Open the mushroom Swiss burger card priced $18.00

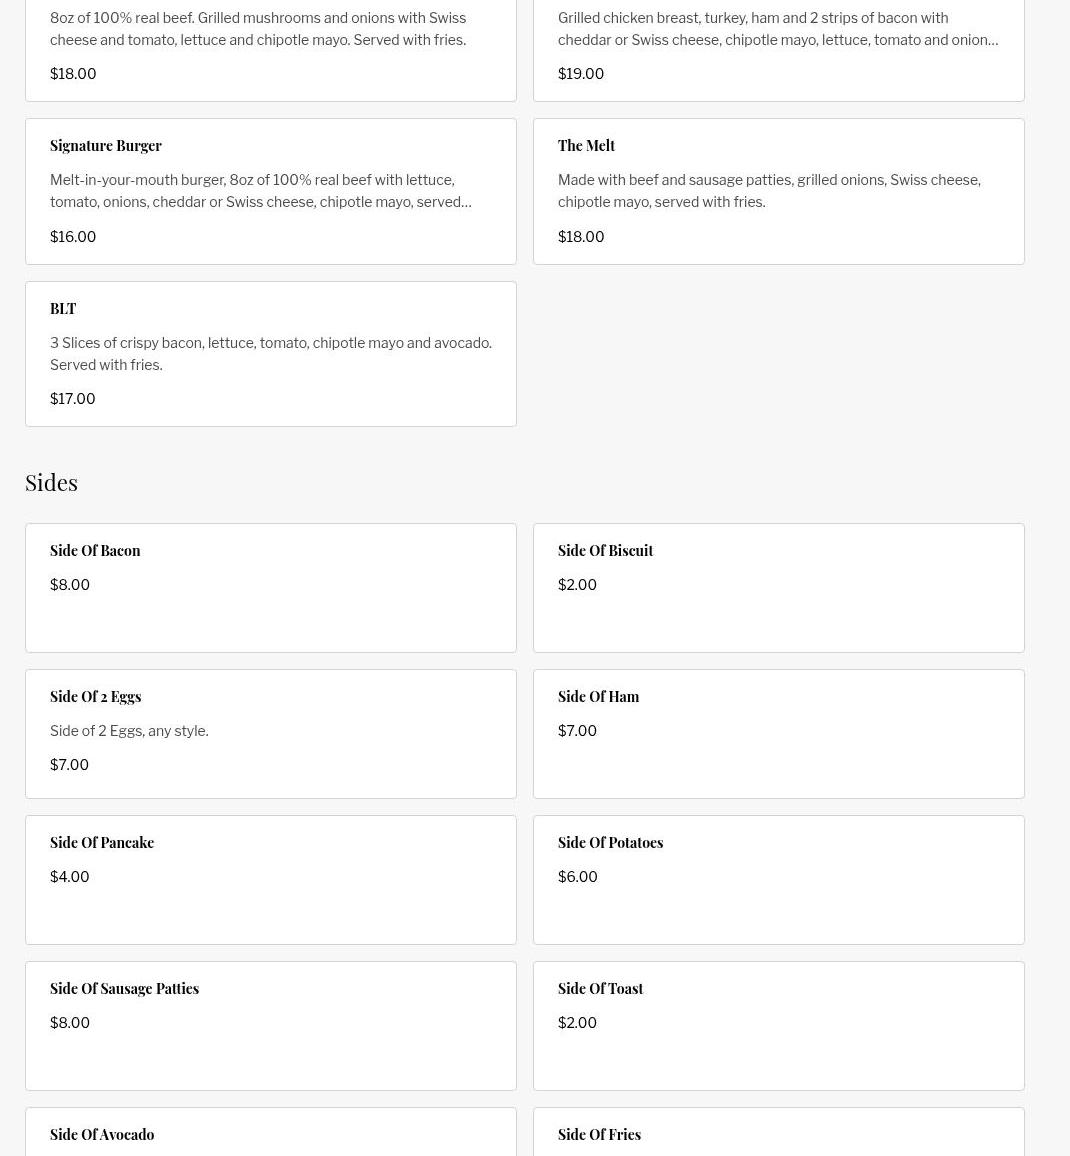pyautogui.click(x=270, y=50)
